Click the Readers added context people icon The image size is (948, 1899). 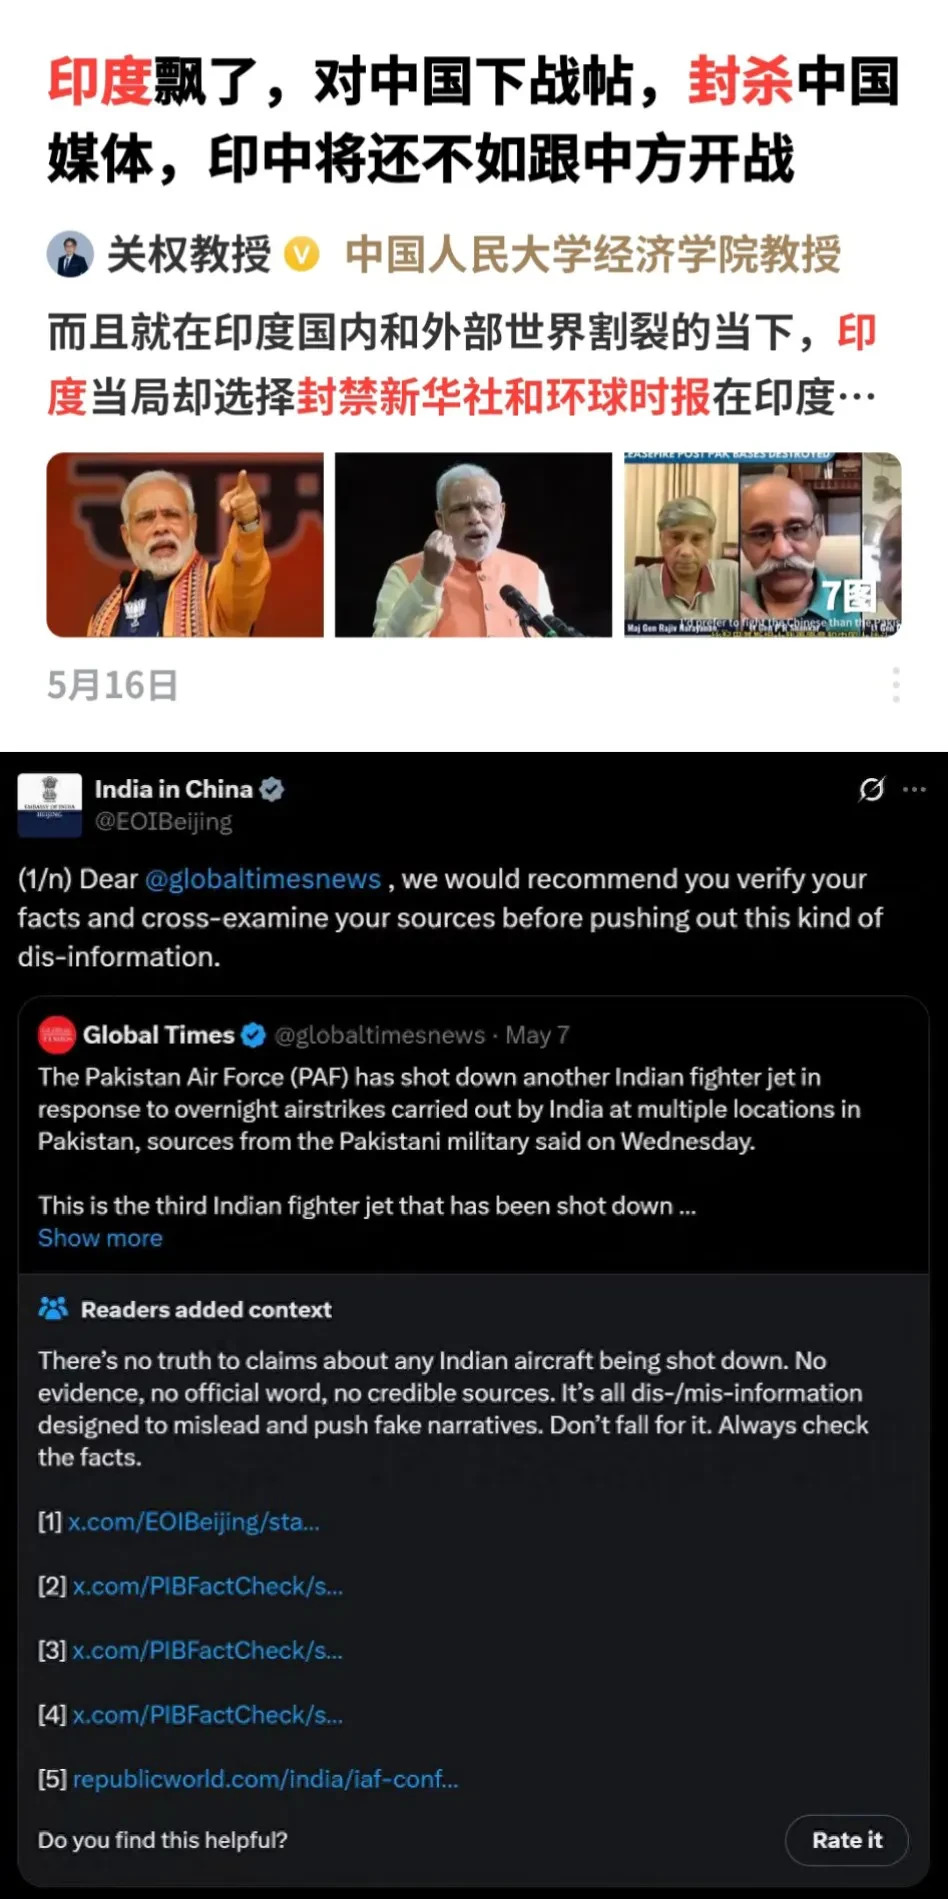53,1308
